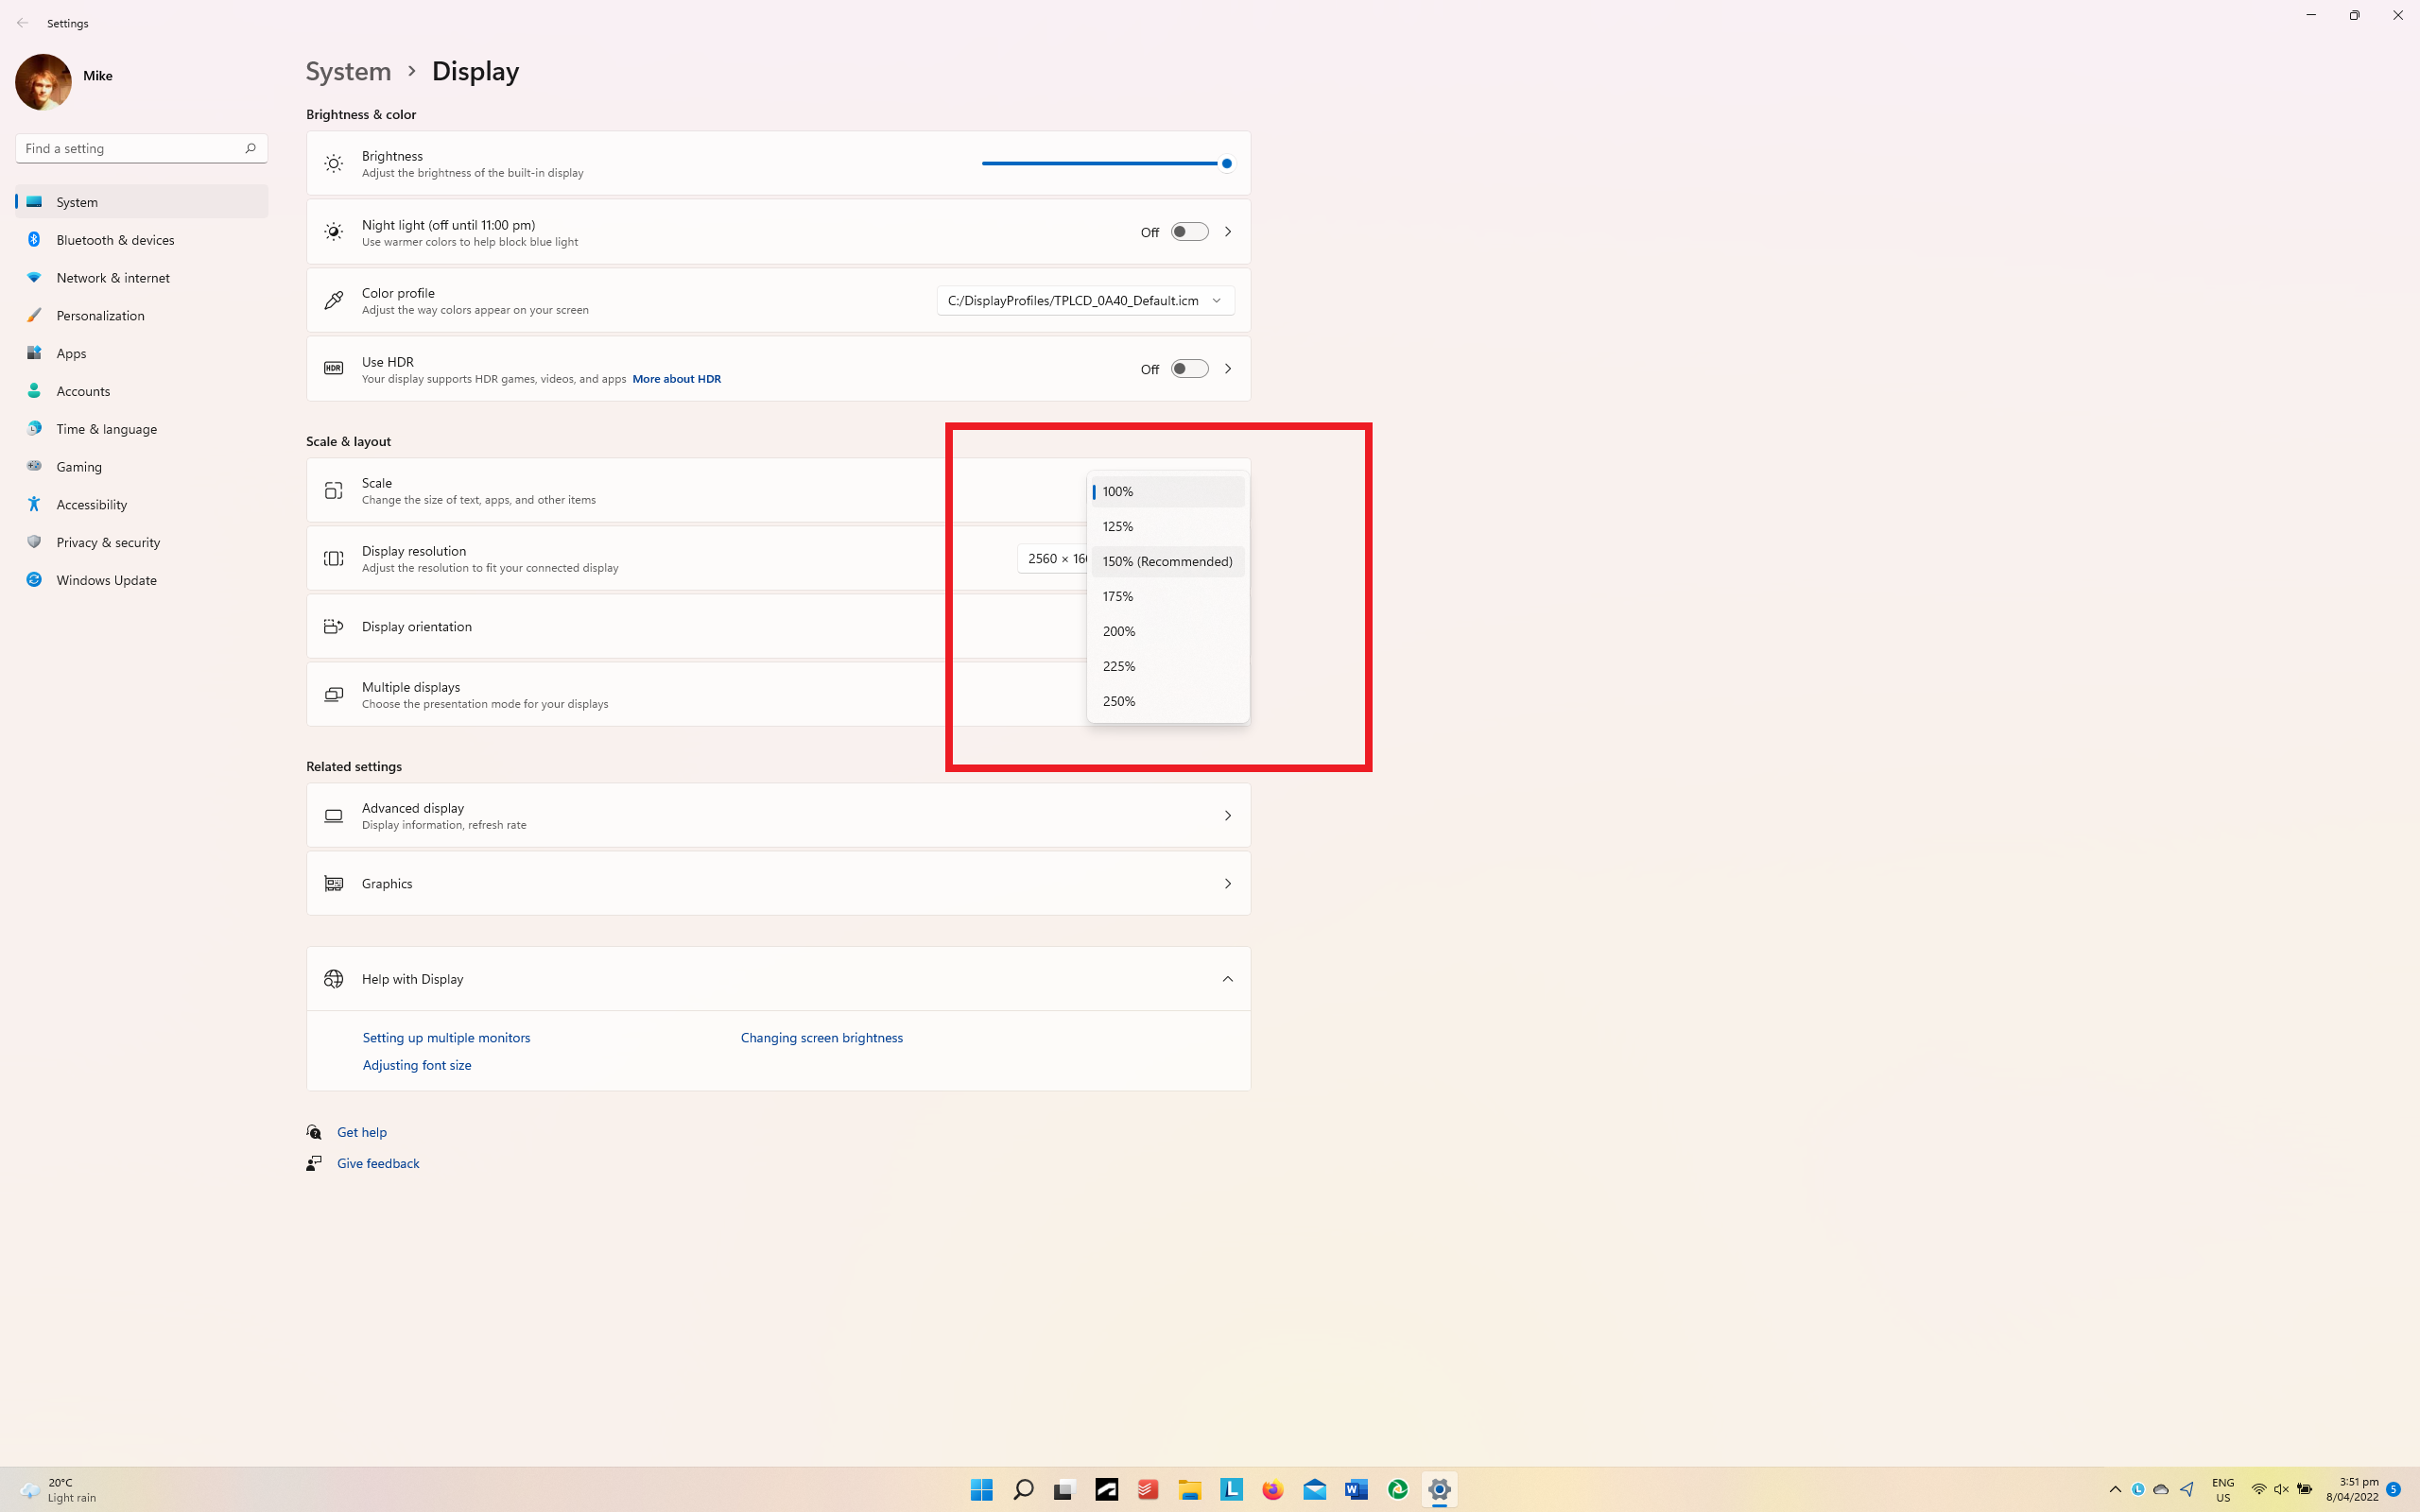Click the Brightness slider track
Image resolution: width=2420 pixels, height=1512 pixels.
[x=1100, y=163]
